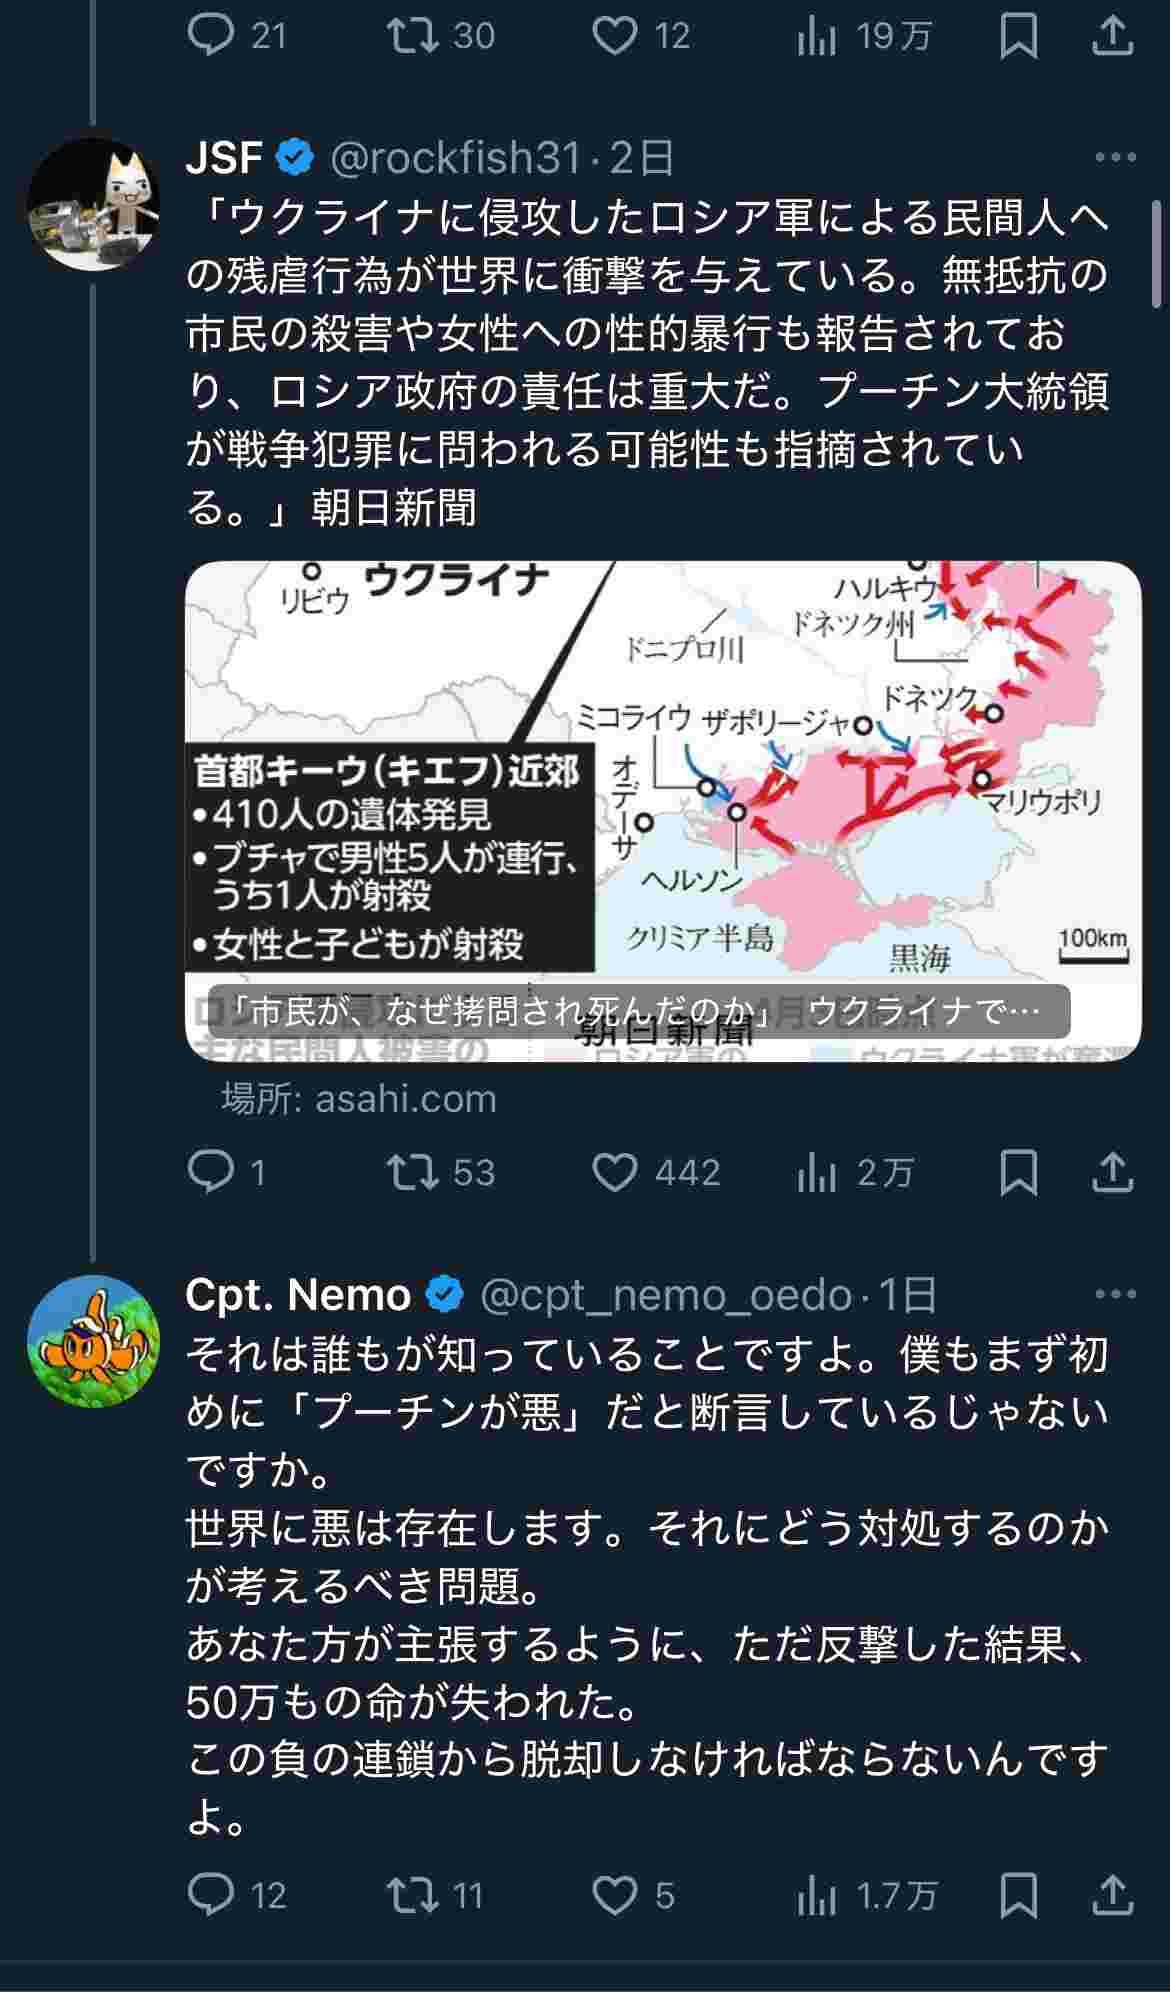Open more options for Cpt. Nemo's tweet
This screenshot has width=1170, height=1992.
[1116, 1294]
